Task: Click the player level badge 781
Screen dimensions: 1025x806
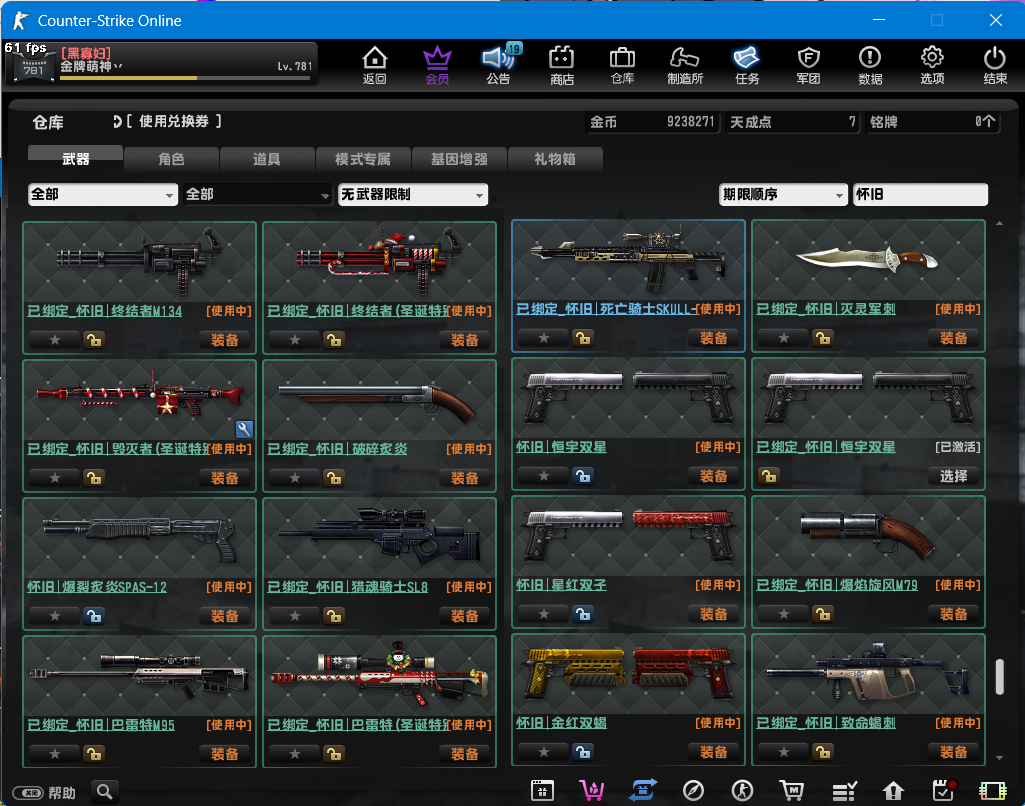Action: pyautogui.click(x=33, y=69)
